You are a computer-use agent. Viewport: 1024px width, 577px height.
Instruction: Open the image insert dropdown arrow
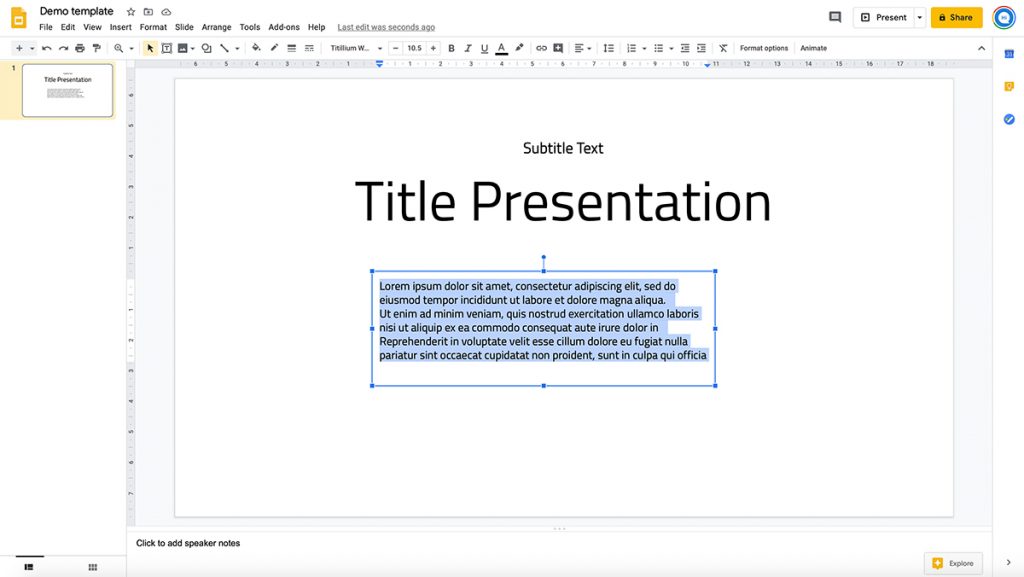point(193,48)
